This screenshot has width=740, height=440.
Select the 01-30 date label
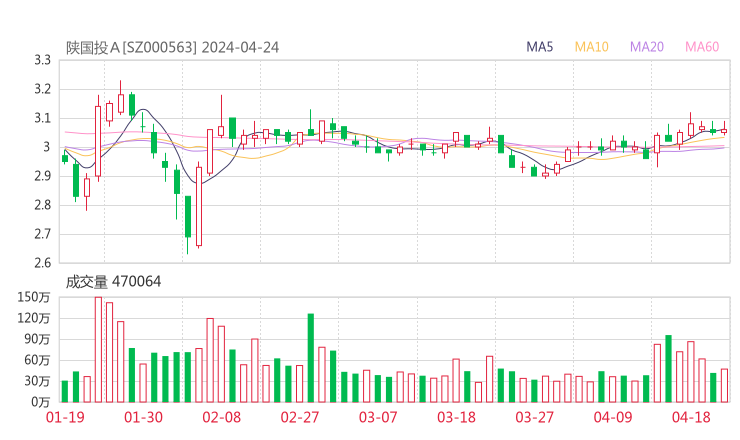[143, 417]
